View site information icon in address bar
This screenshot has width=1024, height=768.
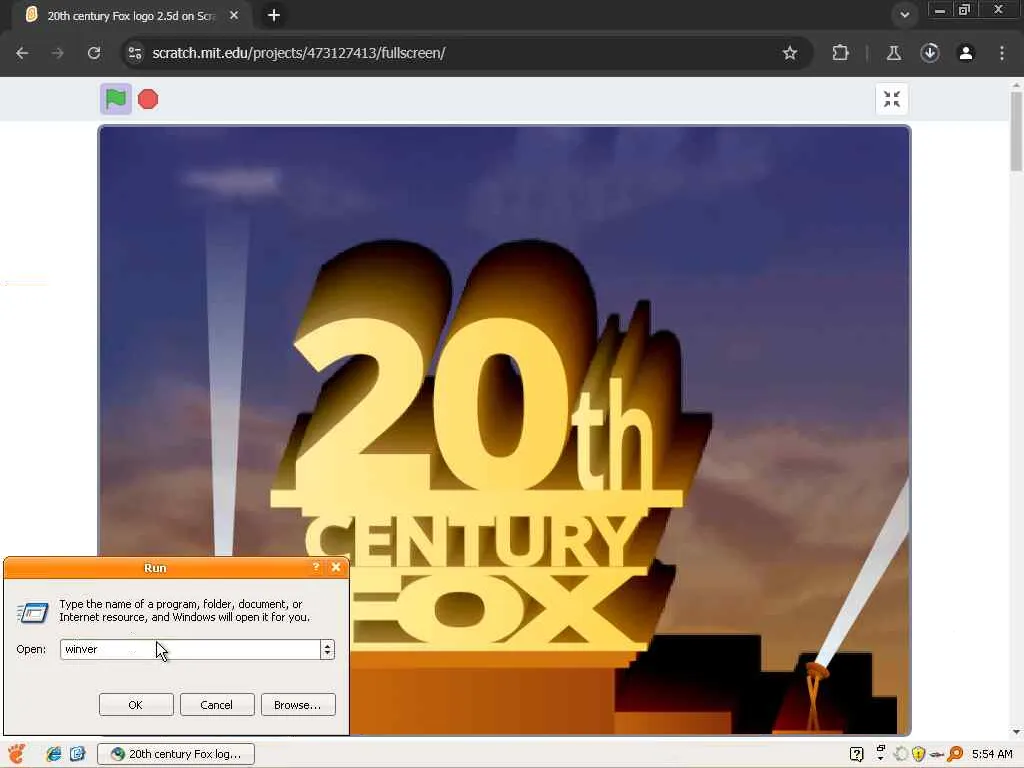[x=135, y=53]
